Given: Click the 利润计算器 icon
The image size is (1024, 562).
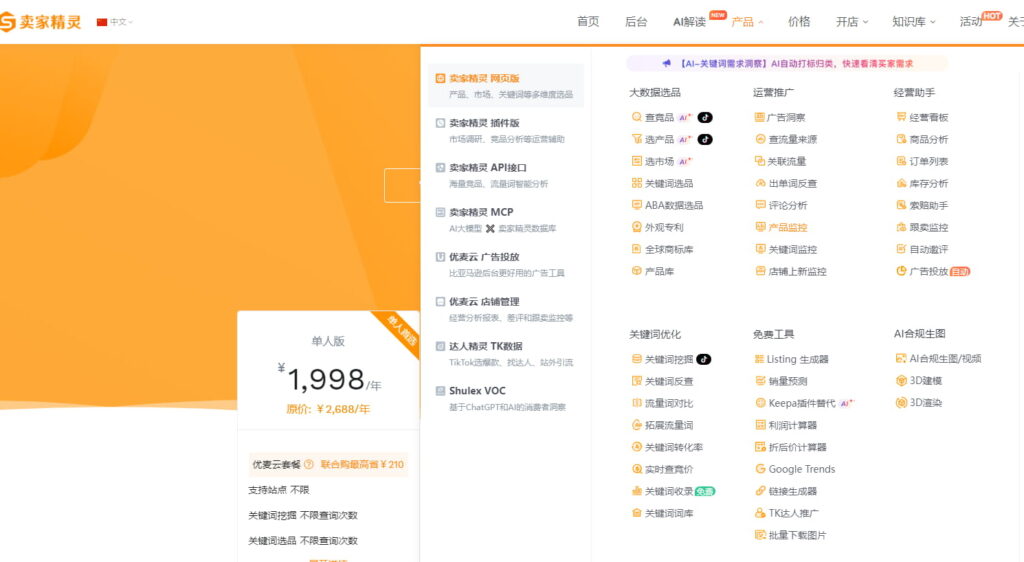Looking at the screenshot, I should (x=760, y=425).
